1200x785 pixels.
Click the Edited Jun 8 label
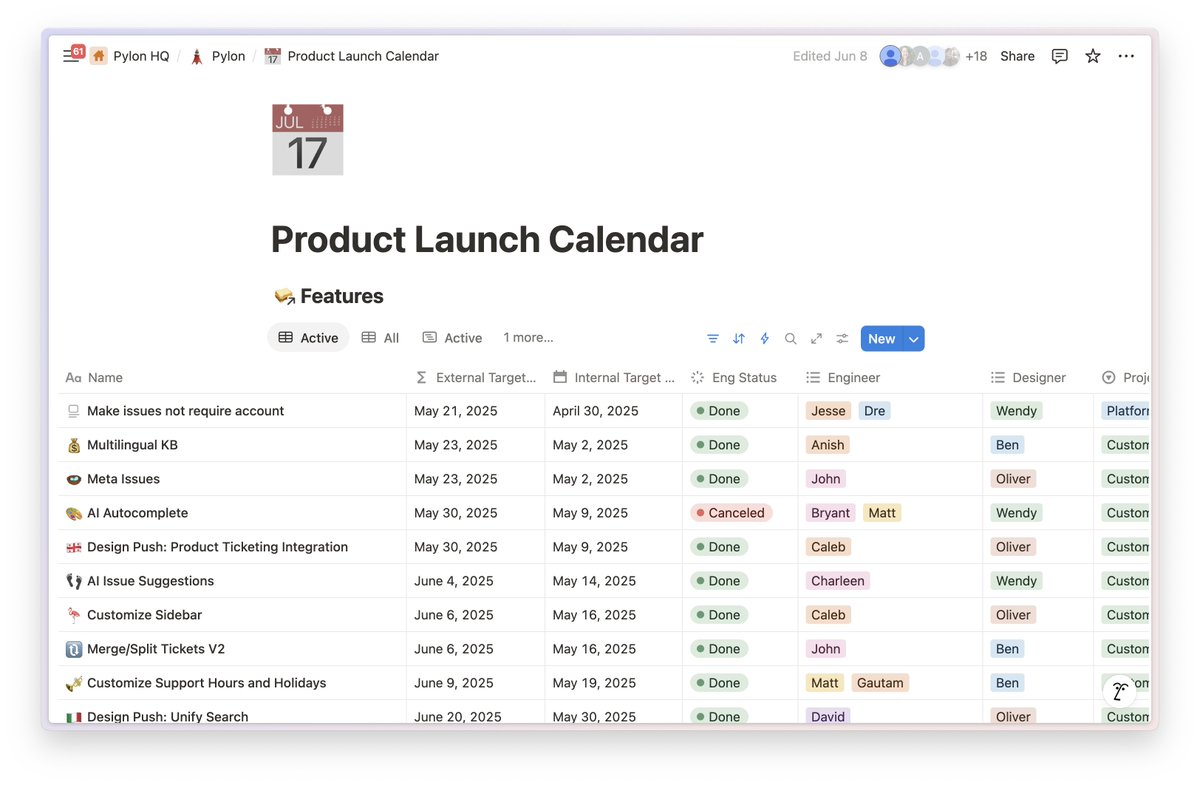[x=830, y=56]
